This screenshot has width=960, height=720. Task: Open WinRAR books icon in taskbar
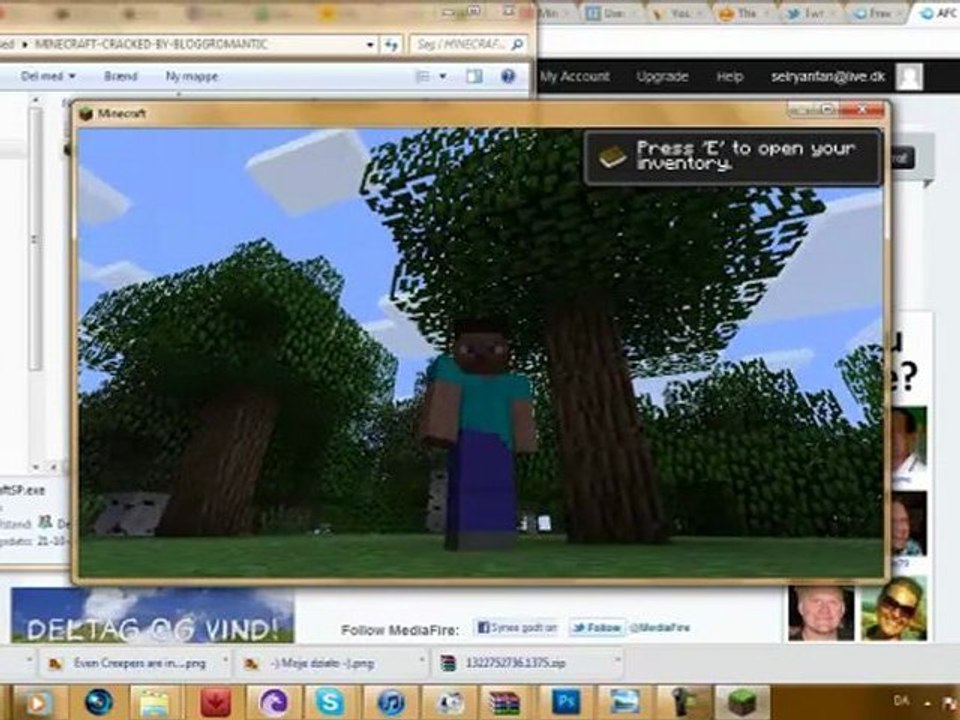(x=504, y=703)
